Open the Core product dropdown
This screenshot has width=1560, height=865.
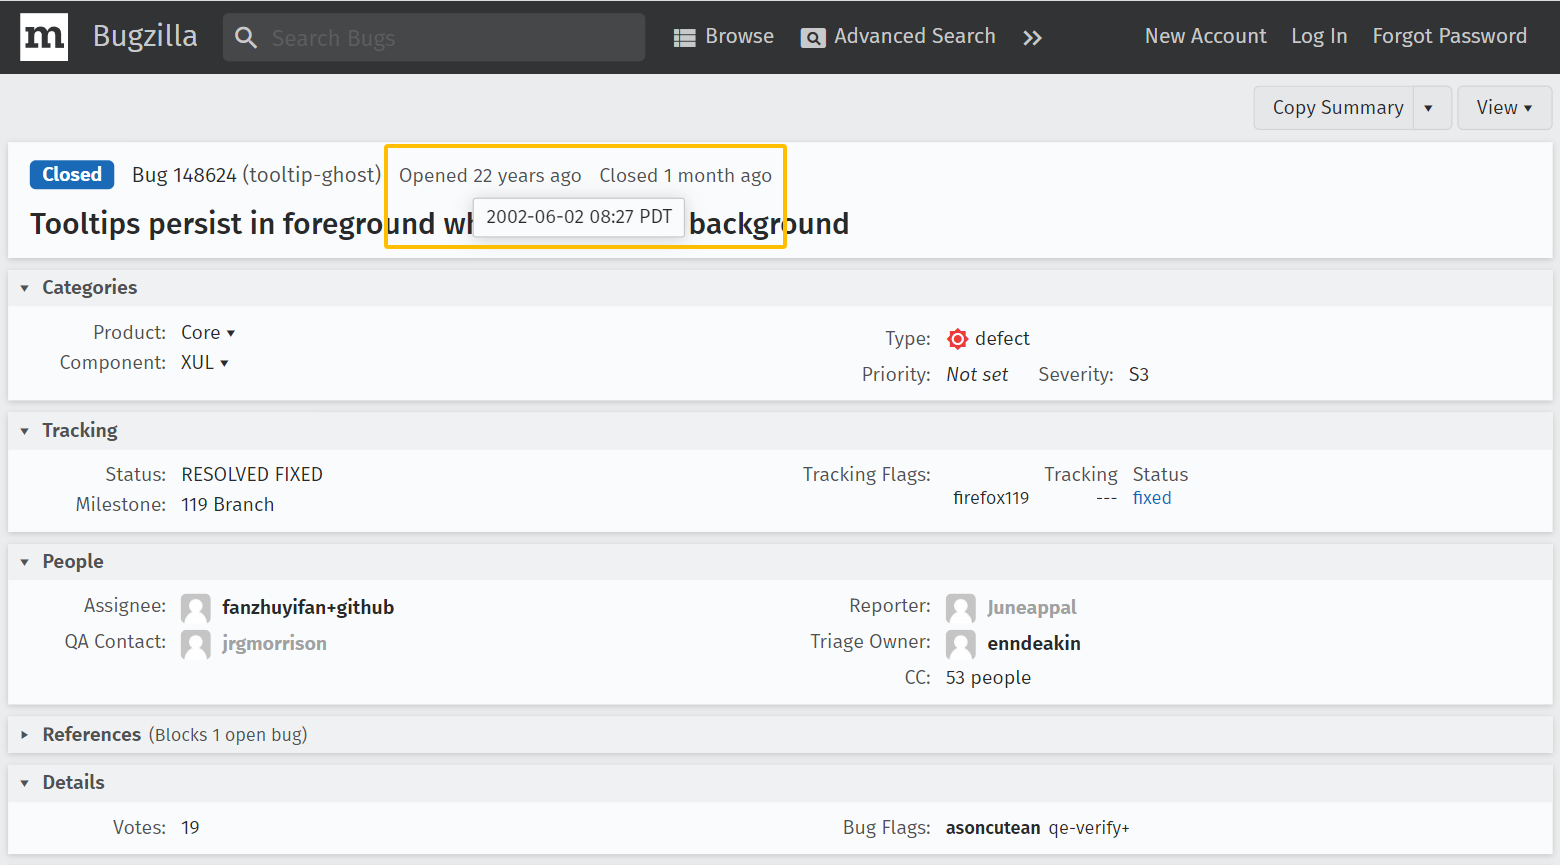[208, 333]
